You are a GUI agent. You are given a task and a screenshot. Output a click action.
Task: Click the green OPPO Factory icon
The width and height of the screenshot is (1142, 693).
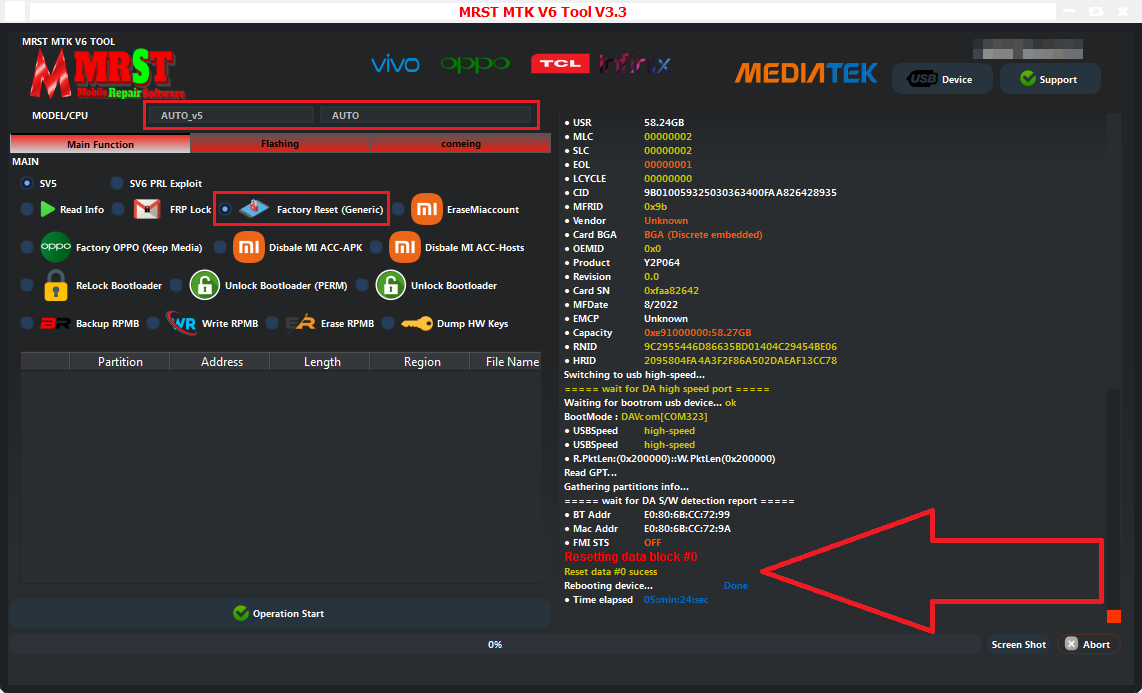(x=56, y=248)
